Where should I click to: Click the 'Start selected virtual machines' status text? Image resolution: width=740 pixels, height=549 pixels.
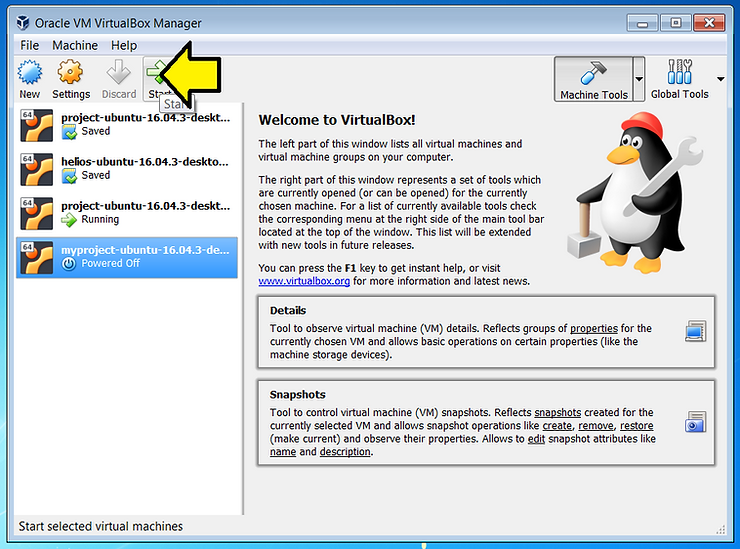point(101,526)
